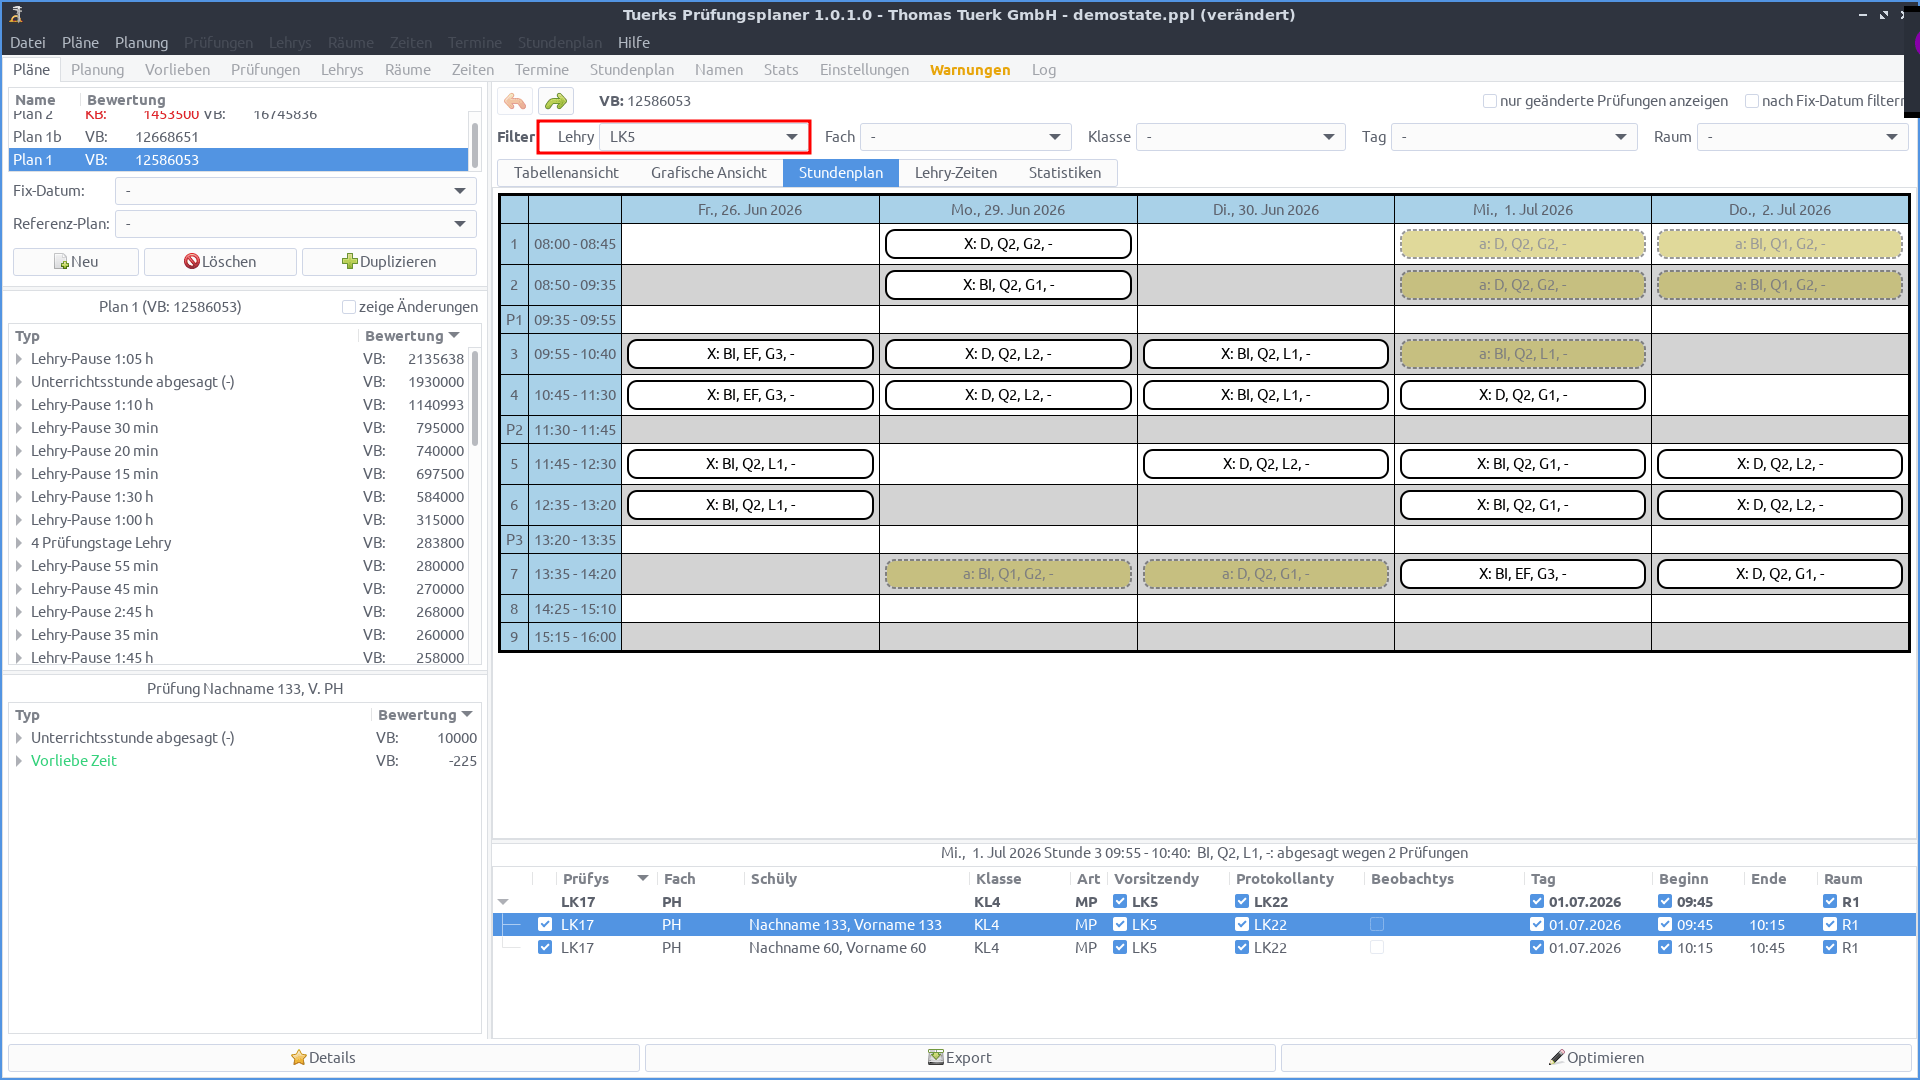Click the Optimieren pencil button
The width and height of the screenshot is (1920, 1080).
point(1596,1058)
